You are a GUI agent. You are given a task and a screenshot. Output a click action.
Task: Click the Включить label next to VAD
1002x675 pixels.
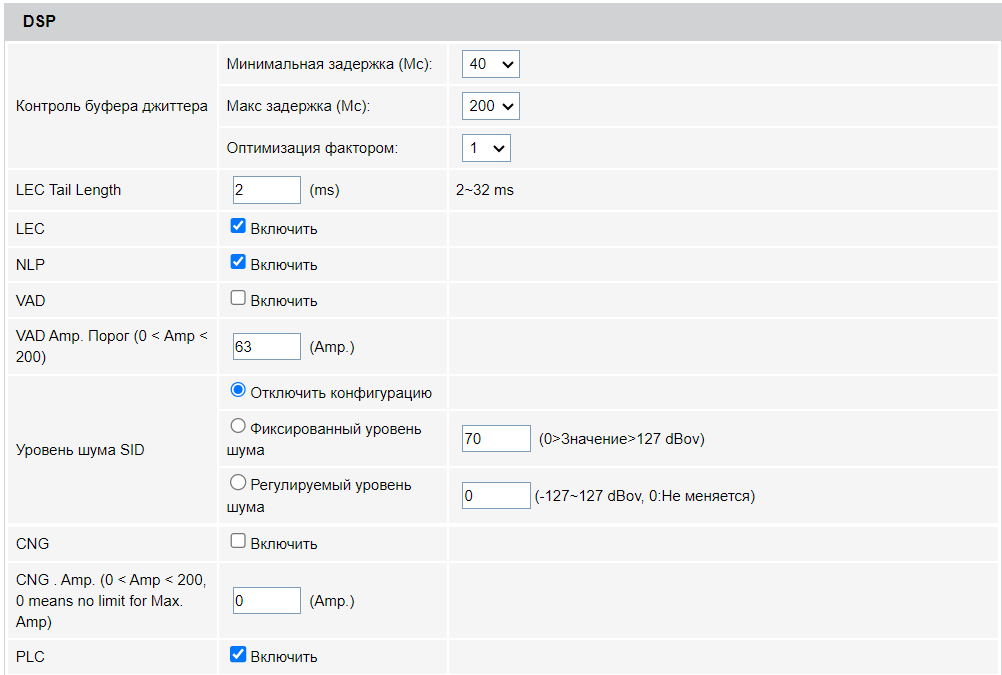click(284, 301)
